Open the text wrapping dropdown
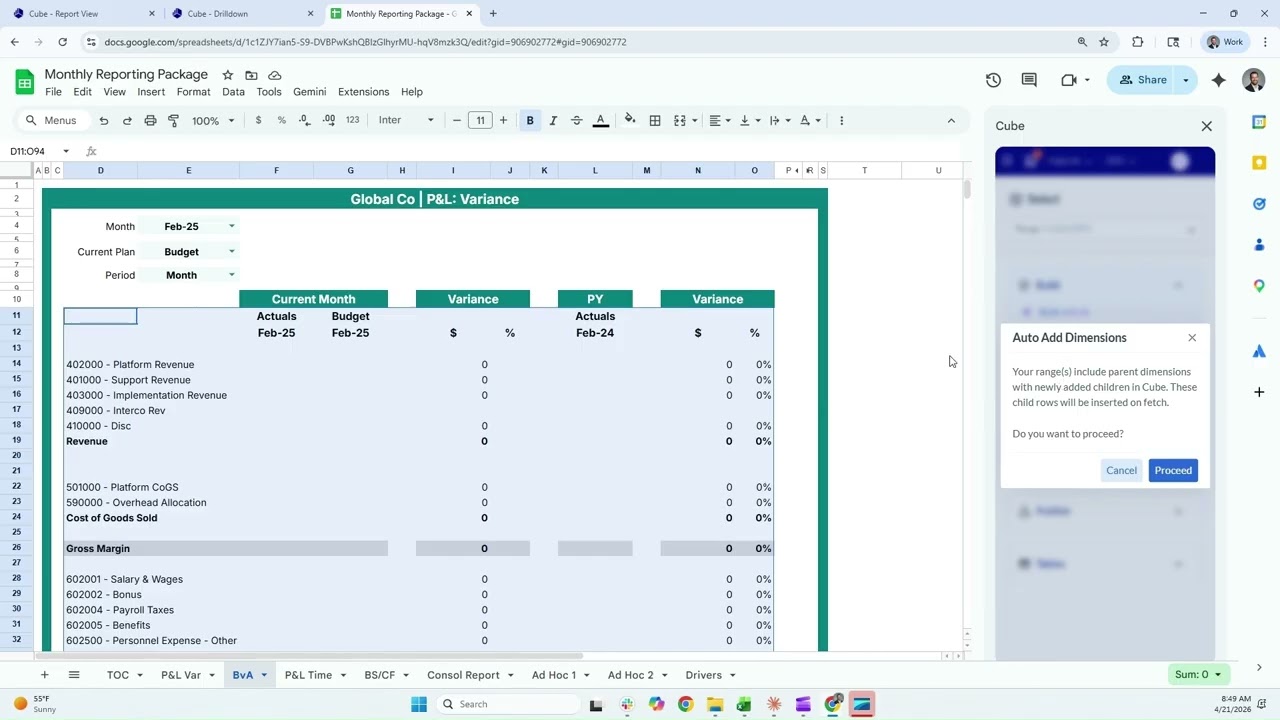 point(779,120)
